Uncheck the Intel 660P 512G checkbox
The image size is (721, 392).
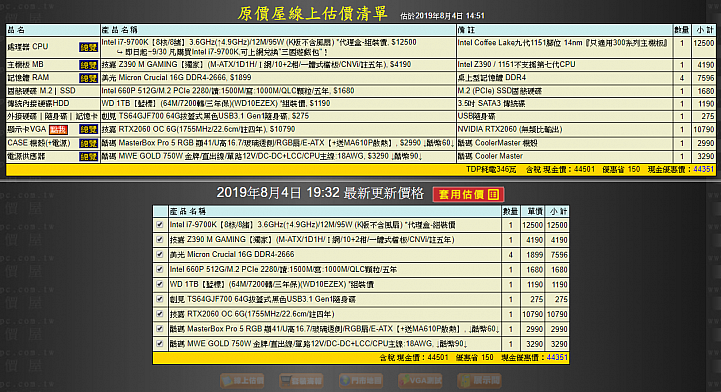coord(160,269)
